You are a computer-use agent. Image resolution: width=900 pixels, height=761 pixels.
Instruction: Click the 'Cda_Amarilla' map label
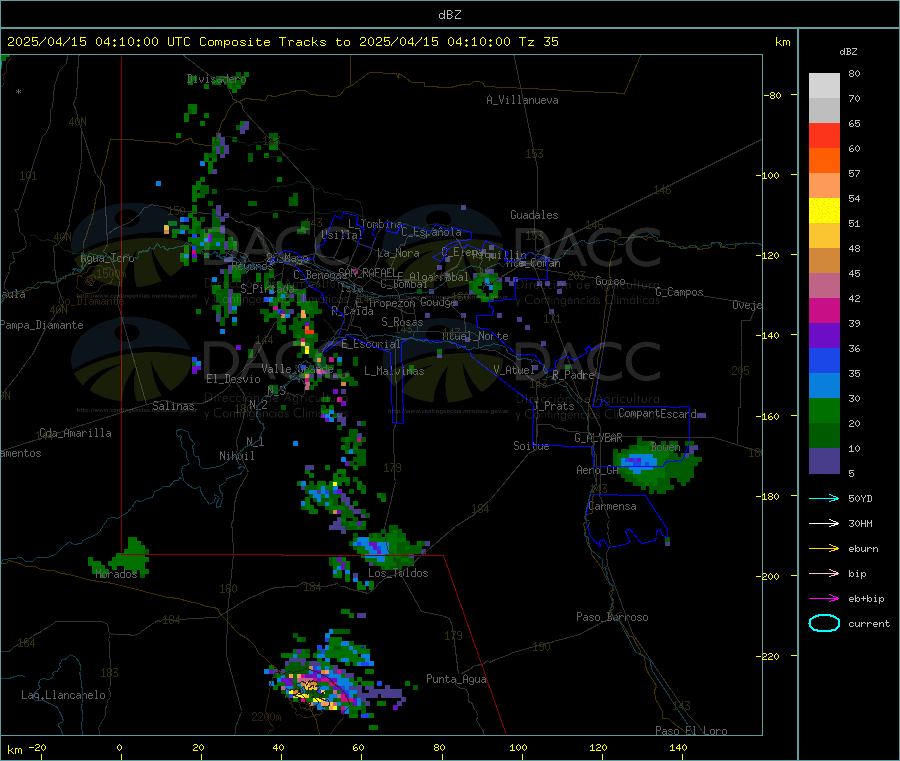tap(75, 433)
